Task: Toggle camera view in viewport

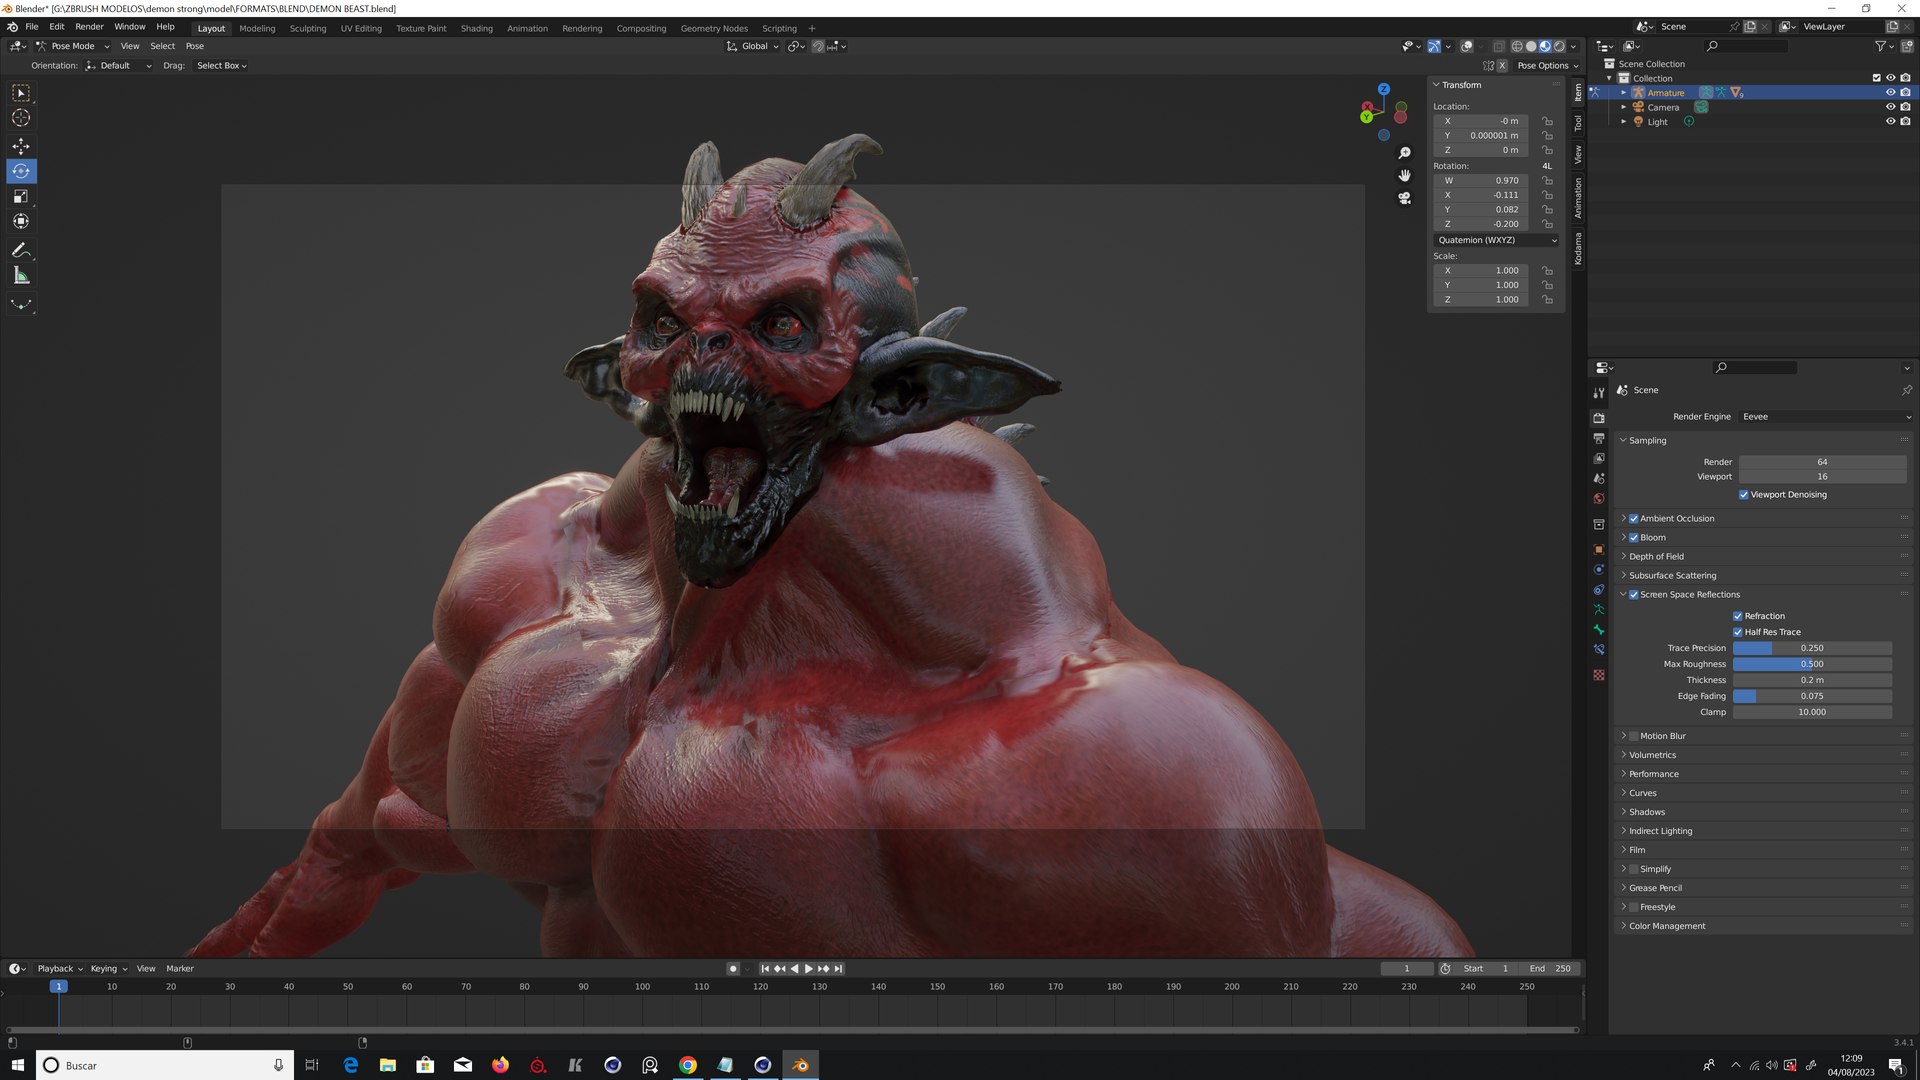Action: (1404, 198)
